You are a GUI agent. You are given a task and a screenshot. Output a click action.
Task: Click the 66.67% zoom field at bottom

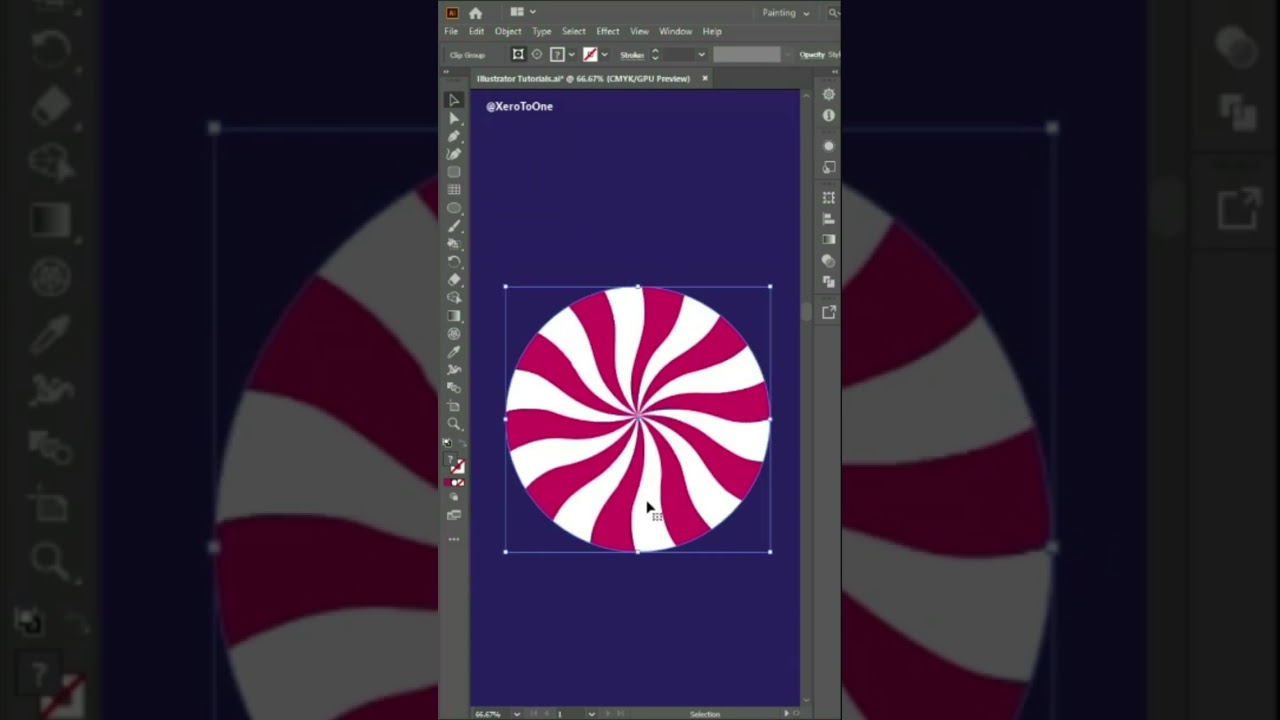pos(490,714)
